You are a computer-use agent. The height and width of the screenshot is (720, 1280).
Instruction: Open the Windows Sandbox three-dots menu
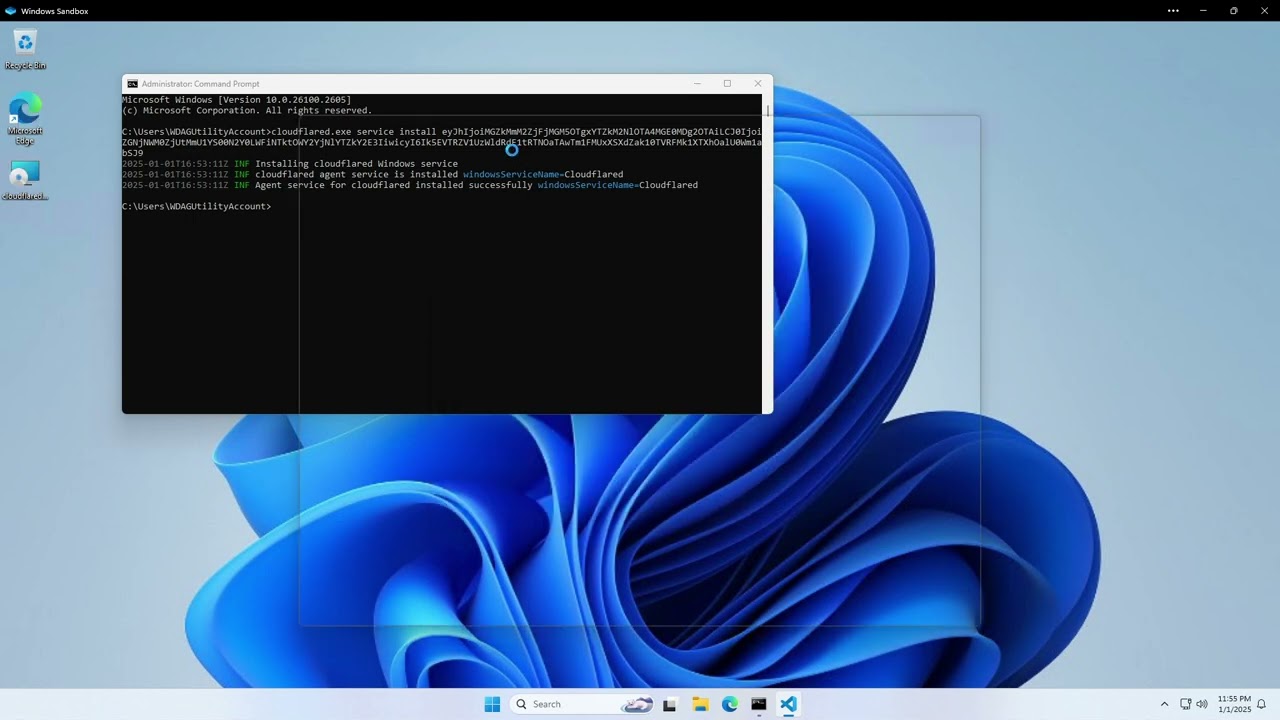1173,11
